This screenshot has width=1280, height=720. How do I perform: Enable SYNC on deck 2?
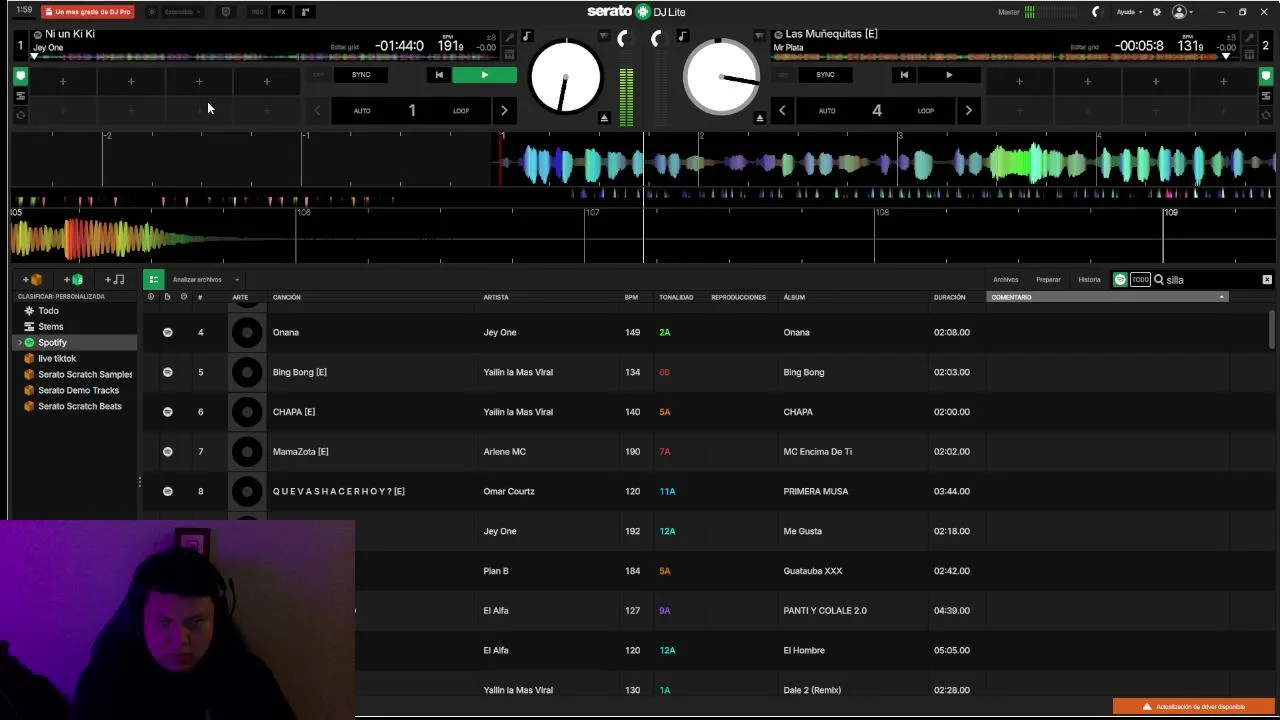[825, 75]
